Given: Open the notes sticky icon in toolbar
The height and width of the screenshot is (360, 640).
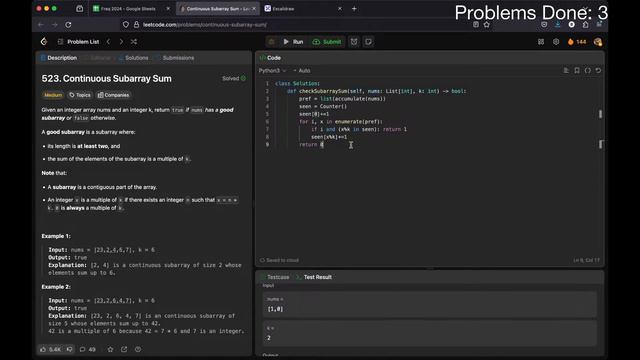Looking at the screenshot, I should pyautogui.click(x=368, y=42).
